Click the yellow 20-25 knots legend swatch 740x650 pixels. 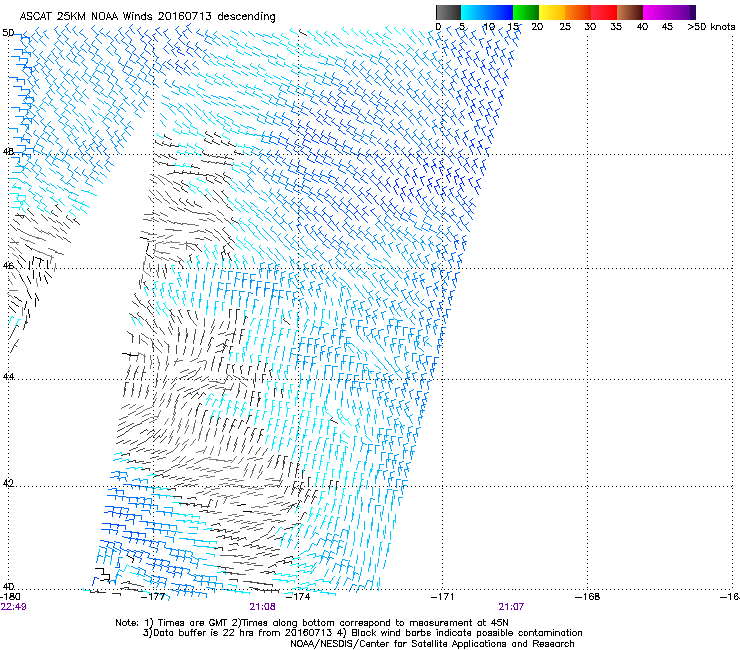(x=552, y=12)
